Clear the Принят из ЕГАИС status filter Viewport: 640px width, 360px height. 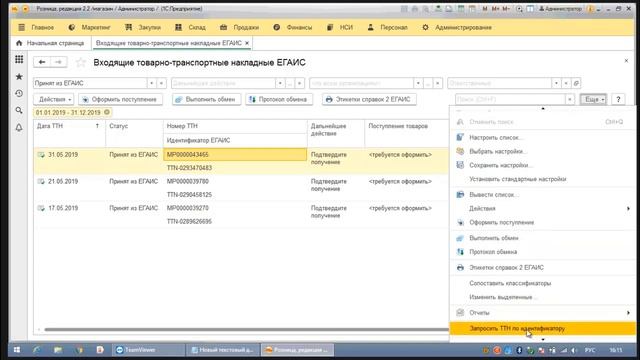pos(162,83)
